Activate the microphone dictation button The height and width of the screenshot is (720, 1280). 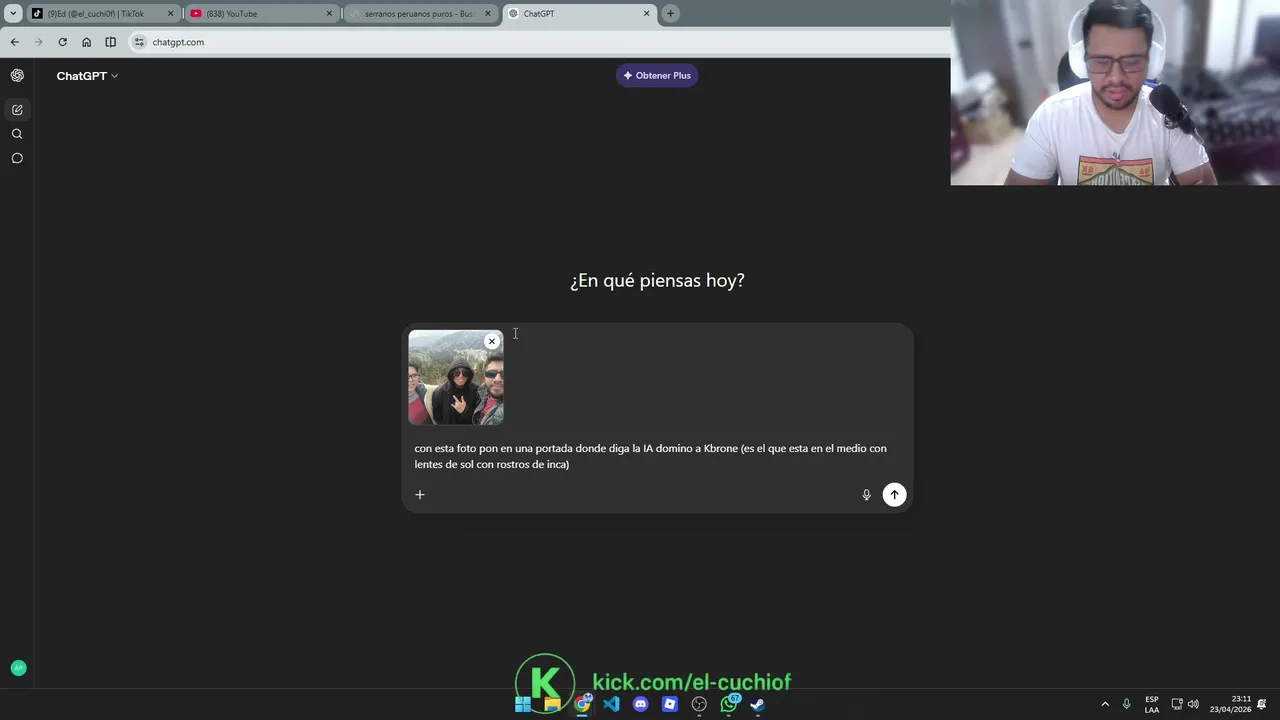pos(866,495)
